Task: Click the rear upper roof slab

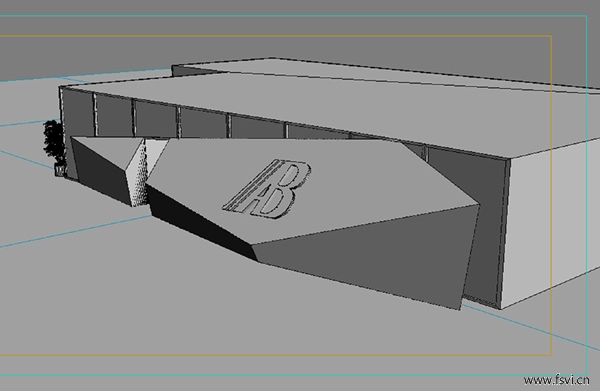Action: pyautogui.click(x=383, y=73)
